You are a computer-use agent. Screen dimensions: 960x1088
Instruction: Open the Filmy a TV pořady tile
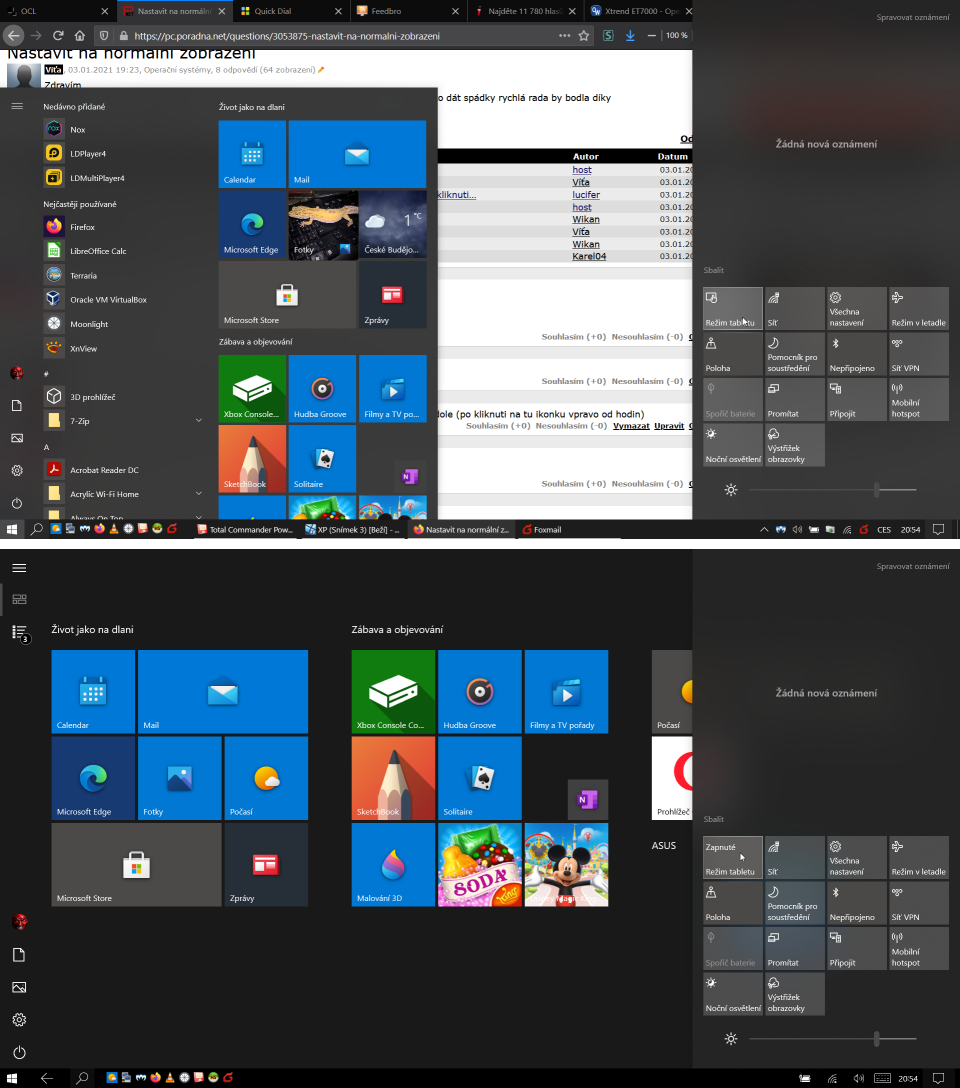point(567,692)
